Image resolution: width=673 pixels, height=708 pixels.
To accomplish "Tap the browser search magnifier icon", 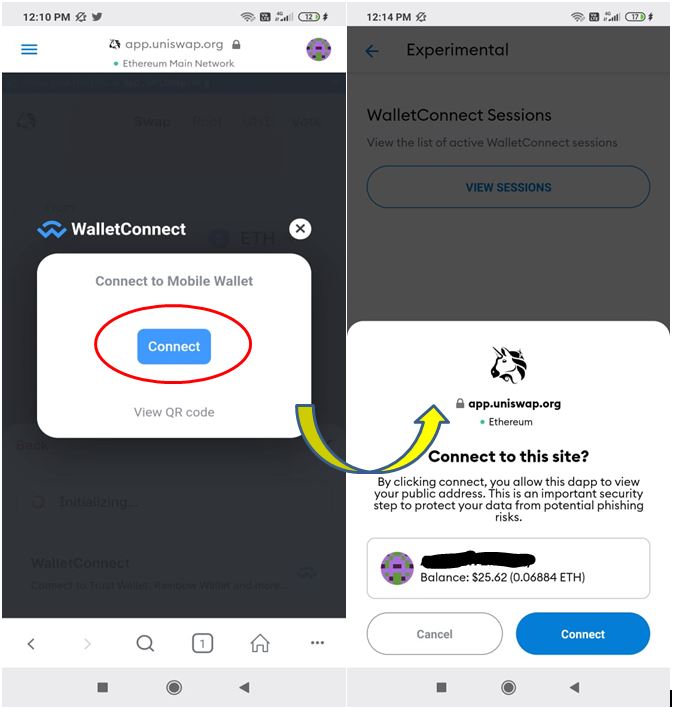I will 145,643.
